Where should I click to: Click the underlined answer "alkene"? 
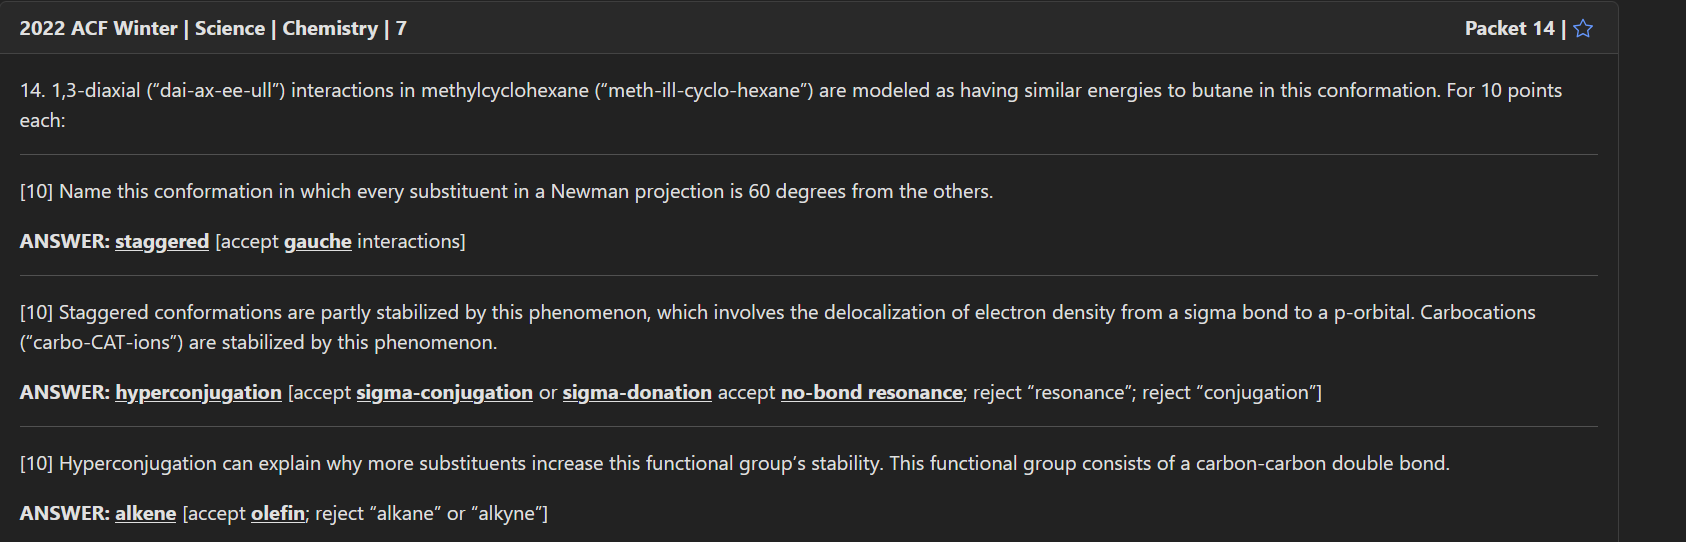[x=145, y=514]
